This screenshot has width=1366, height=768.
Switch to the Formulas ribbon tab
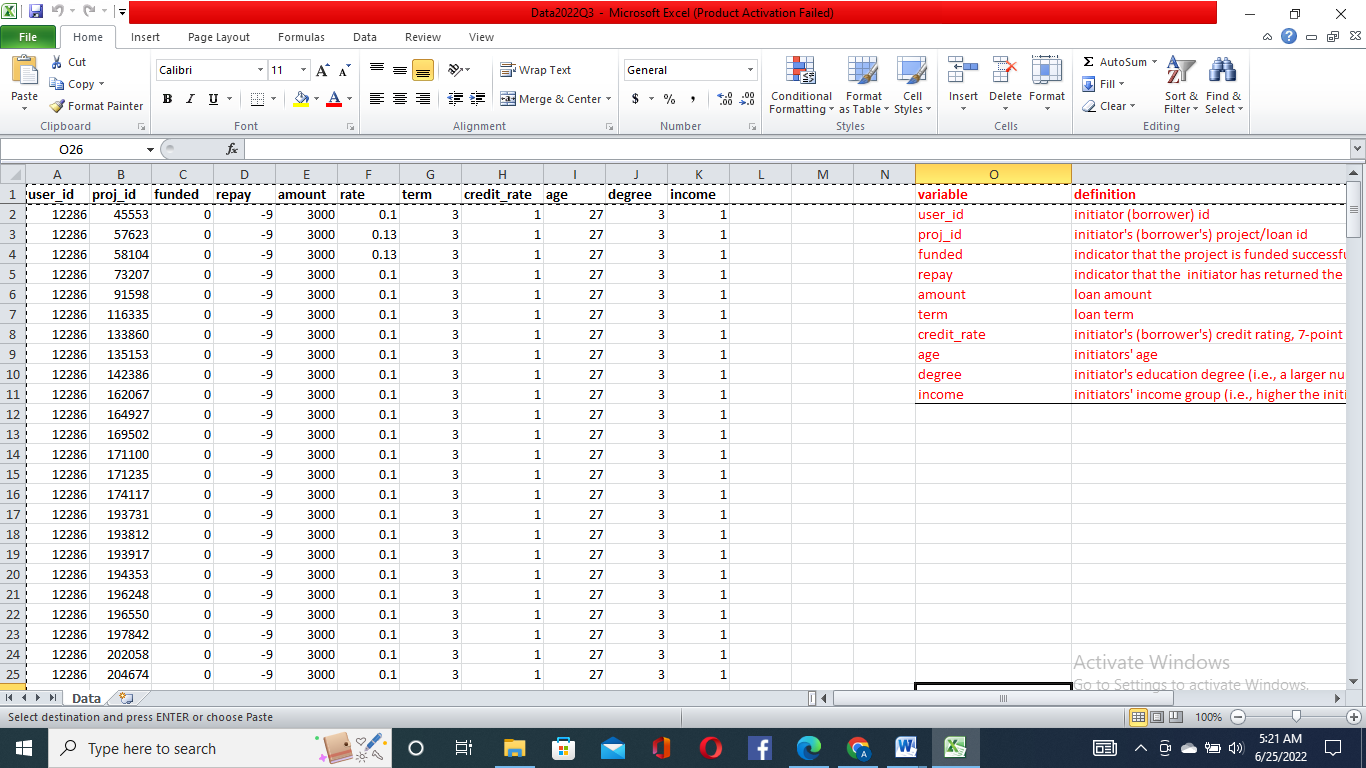[x=301, y=36]
